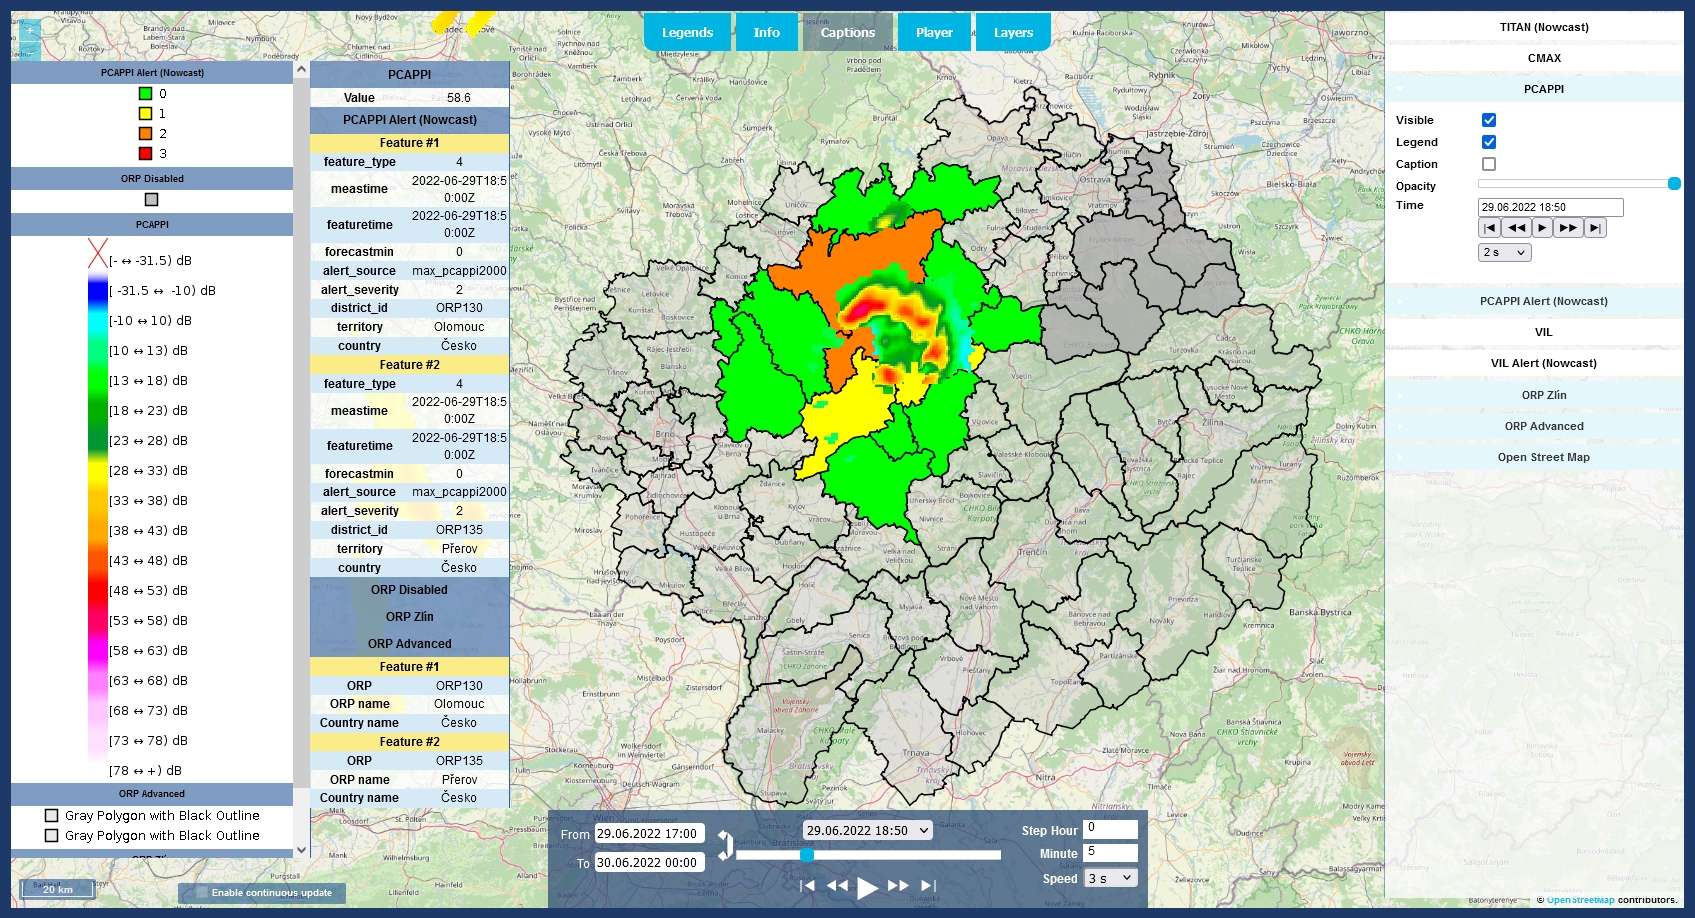The height and width of the screenshot is (918, 1695).
Task: Enable PCAPPI Caption checkbox
Action: point(1489,164)
